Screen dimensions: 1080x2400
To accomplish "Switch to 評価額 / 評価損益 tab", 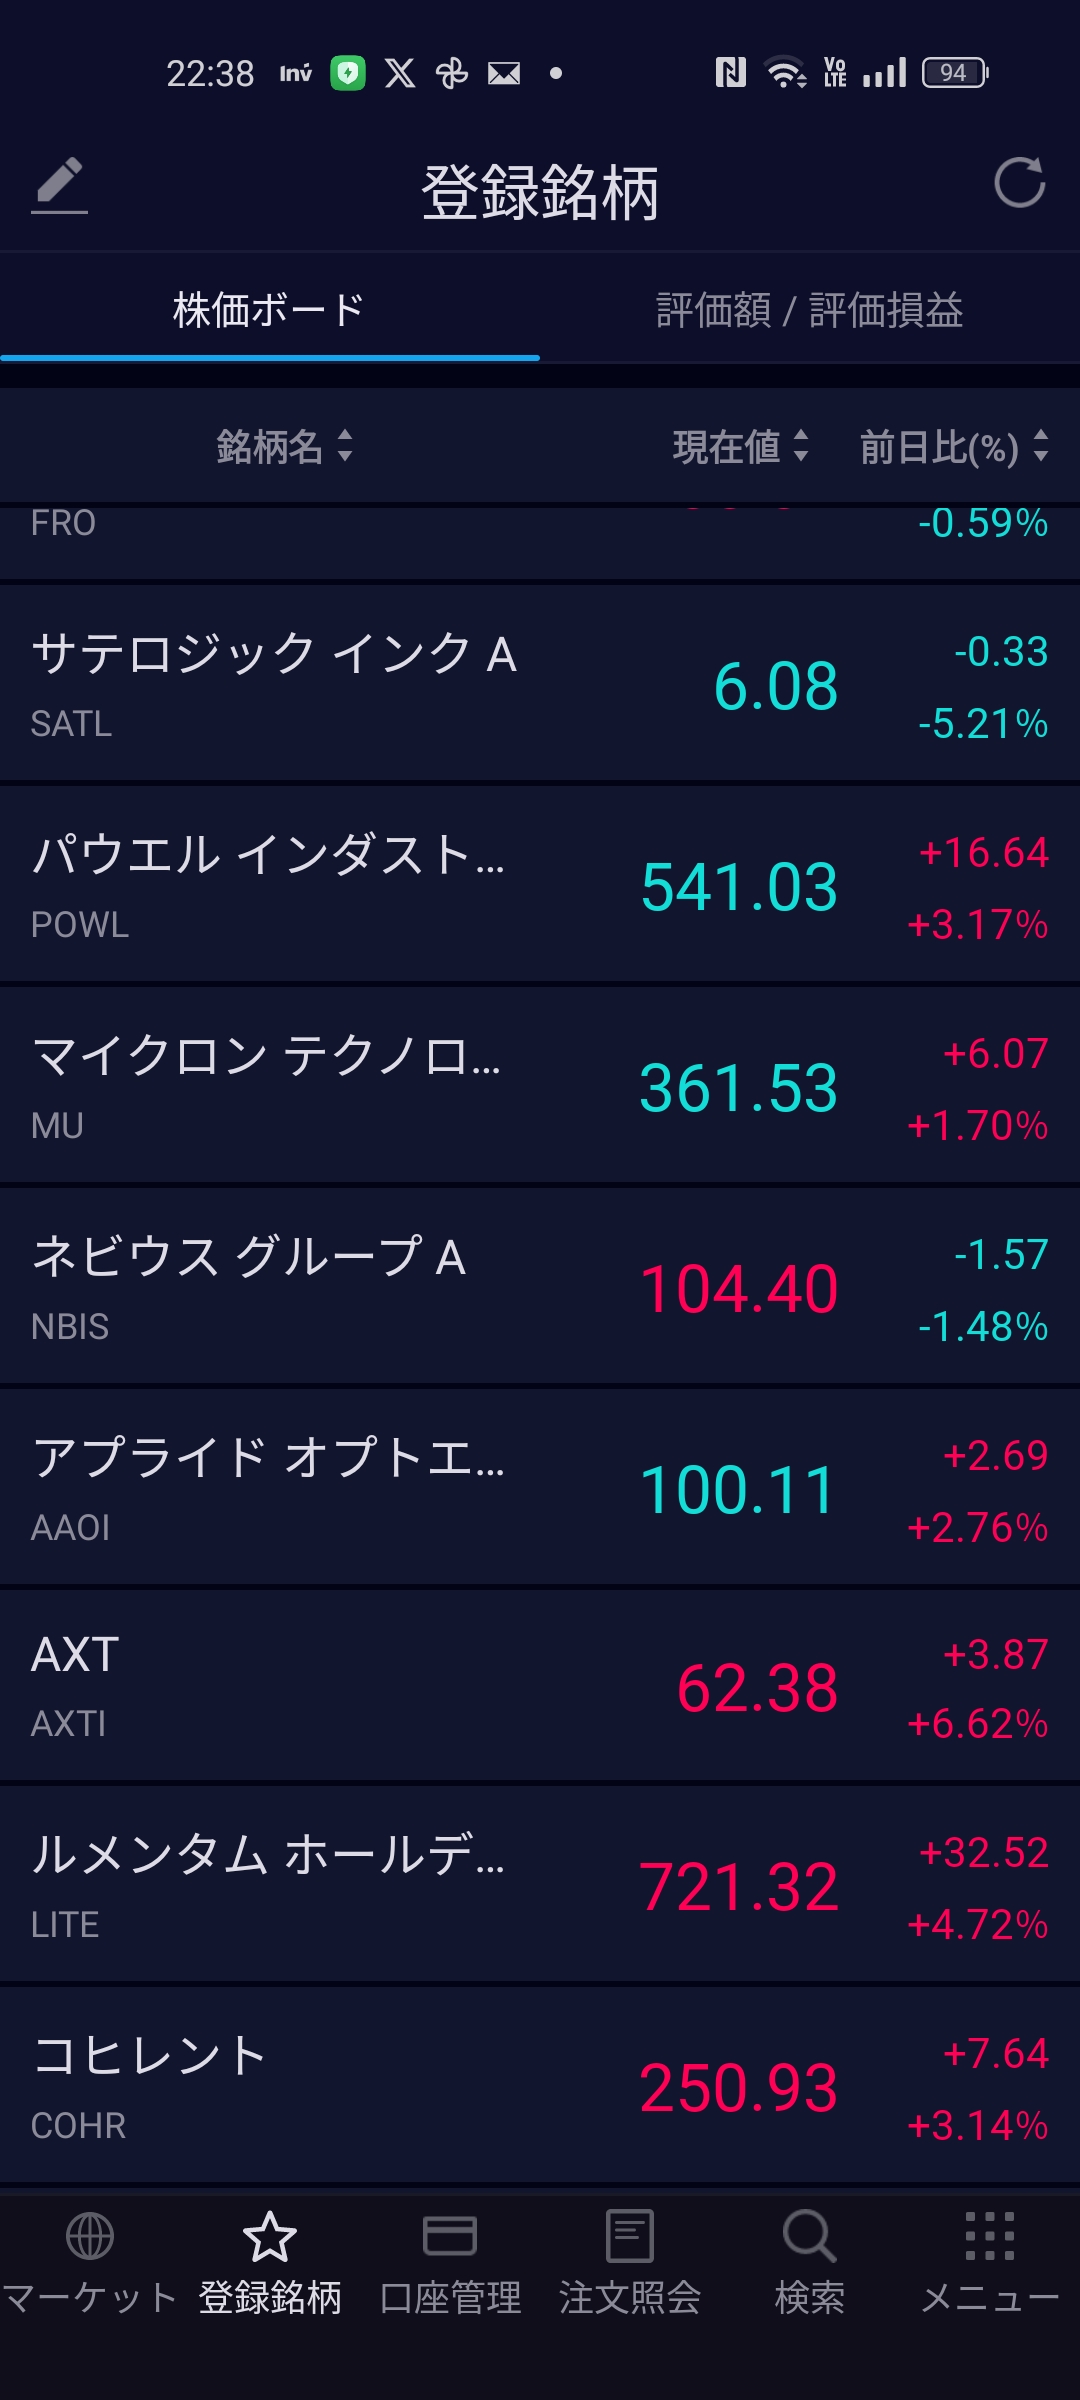I will (x=809, y=310).
